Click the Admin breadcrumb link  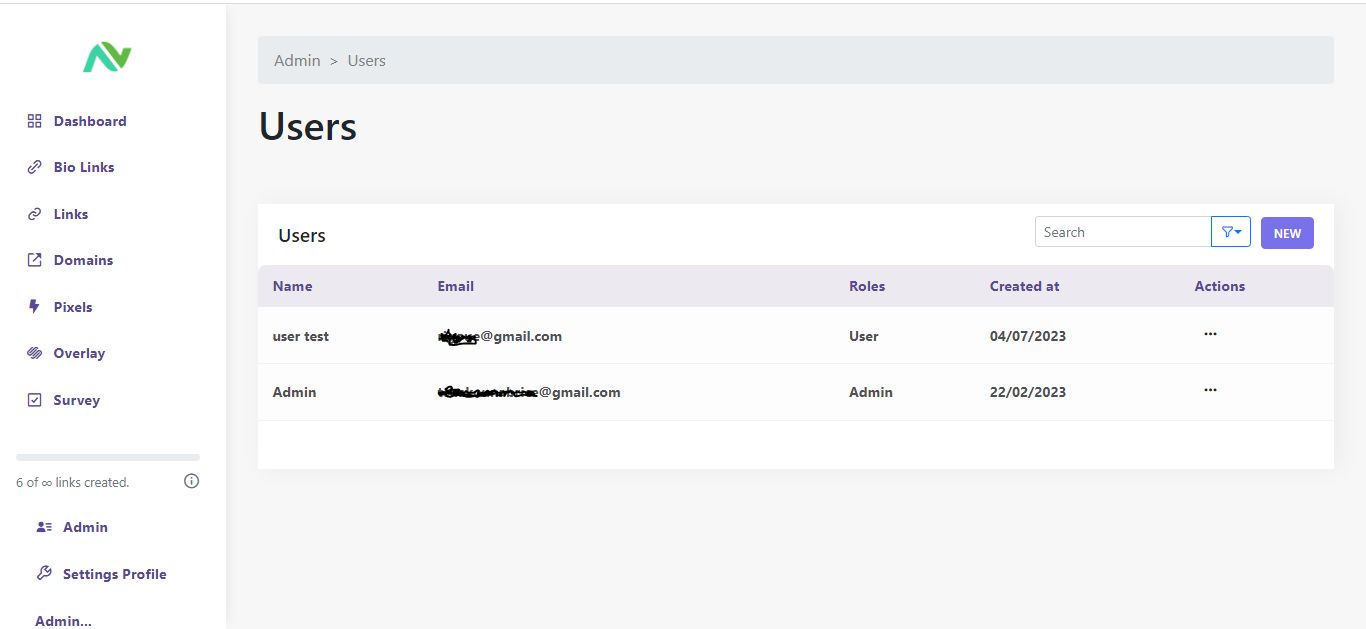[x=297, y=61]
